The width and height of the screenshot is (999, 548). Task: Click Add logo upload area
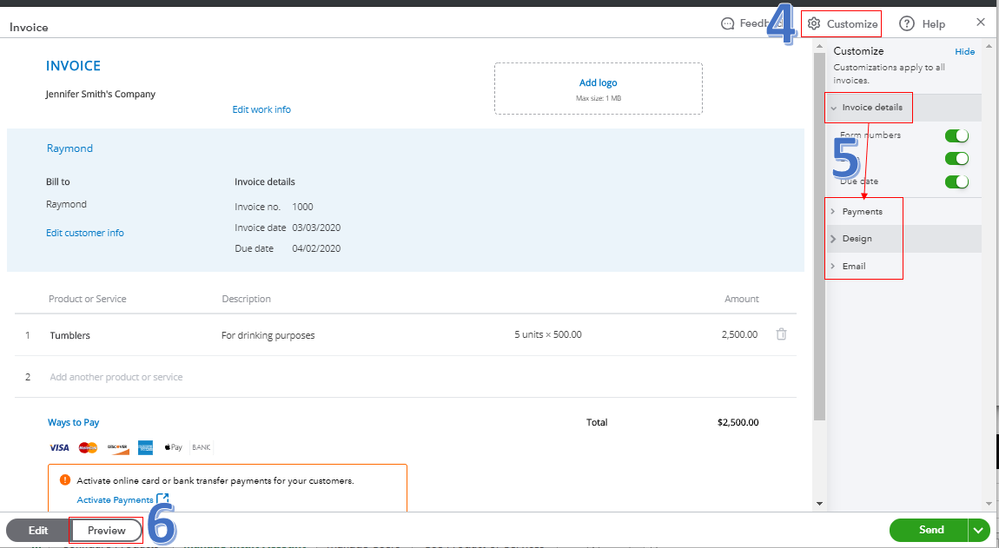[598, 89]
